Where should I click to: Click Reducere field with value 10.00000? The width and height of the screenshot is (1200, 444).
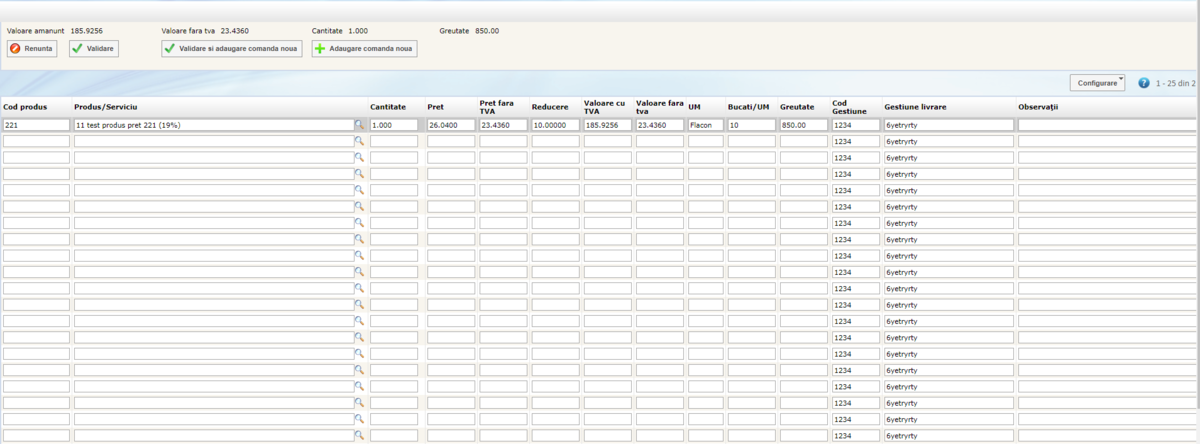[x=555, y=125]
